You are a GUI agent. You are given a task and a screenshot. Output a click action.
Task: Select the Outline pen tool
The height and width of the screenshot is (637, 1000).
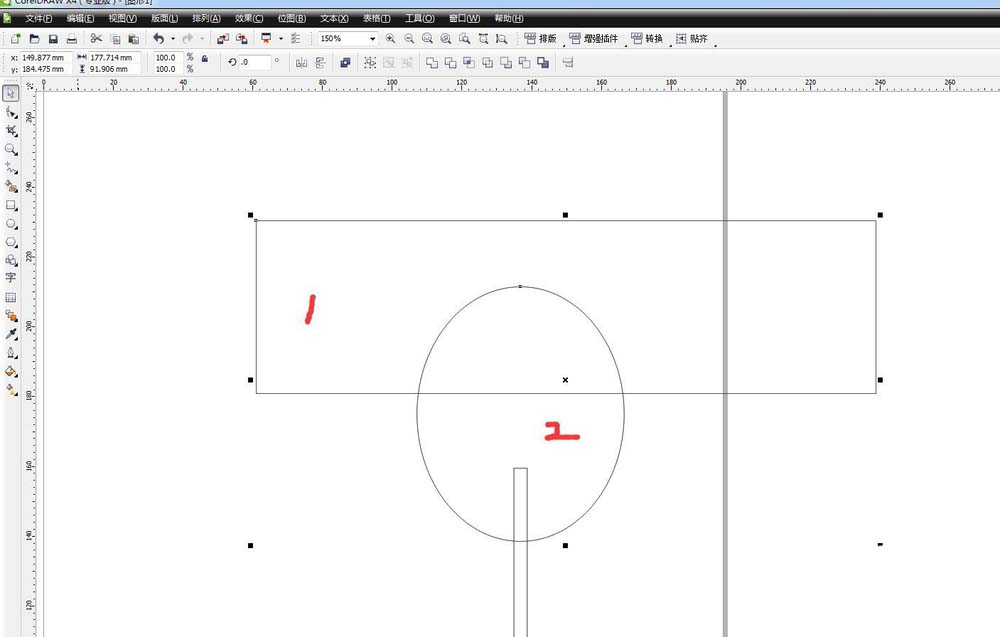point(11,353)
